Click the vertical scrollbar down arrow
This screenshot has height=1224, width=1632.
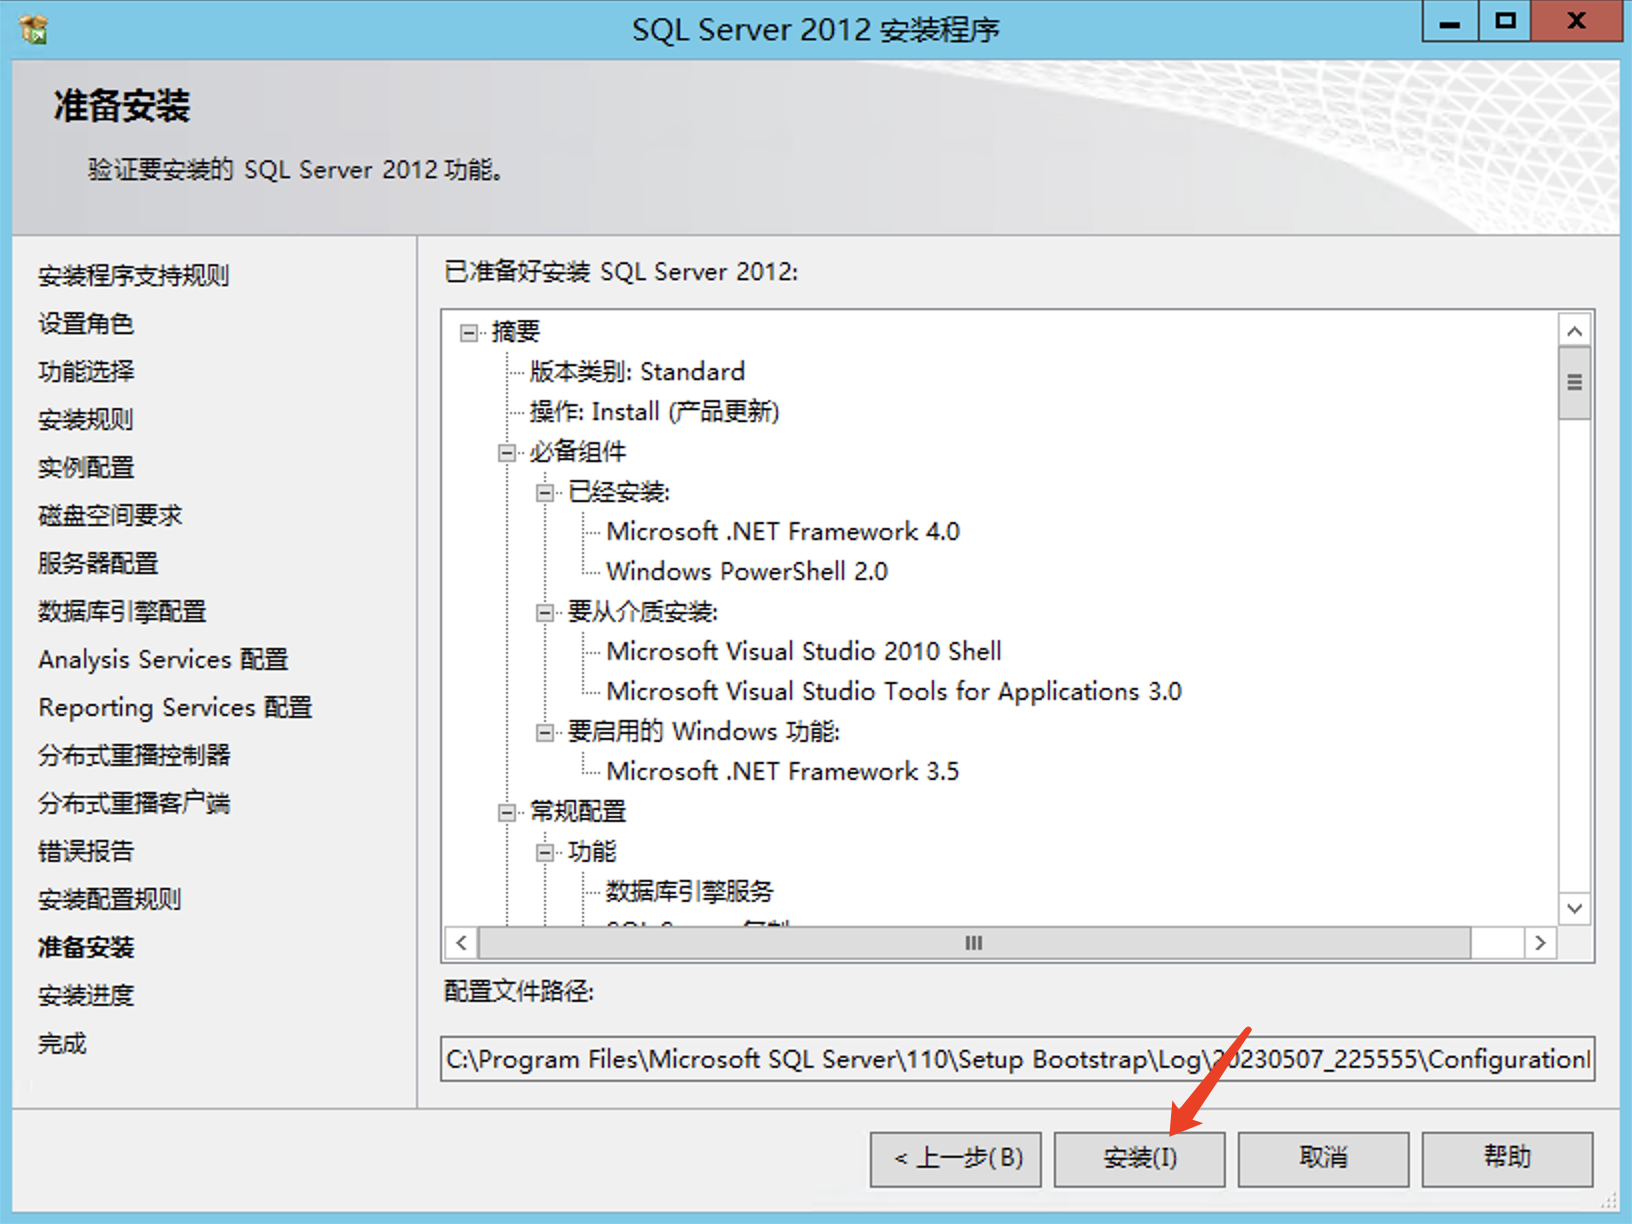click(1575, 908)
